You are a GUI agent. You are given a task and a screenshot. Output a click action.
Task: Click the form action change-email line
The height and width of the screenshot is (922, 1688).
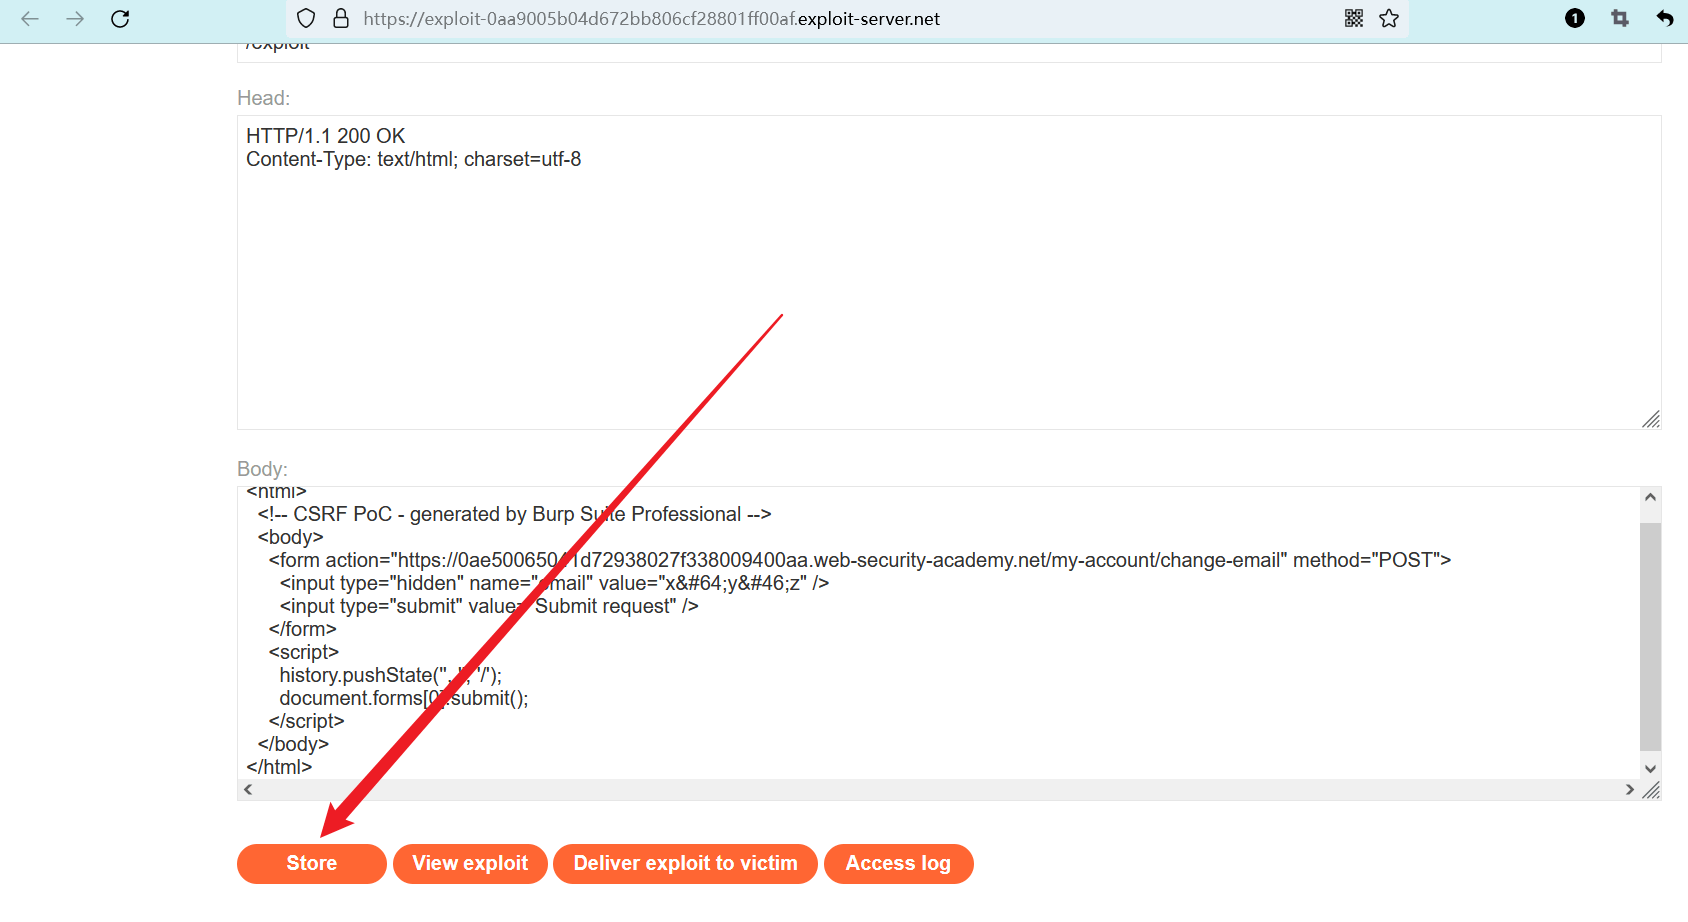pos(860,560)
